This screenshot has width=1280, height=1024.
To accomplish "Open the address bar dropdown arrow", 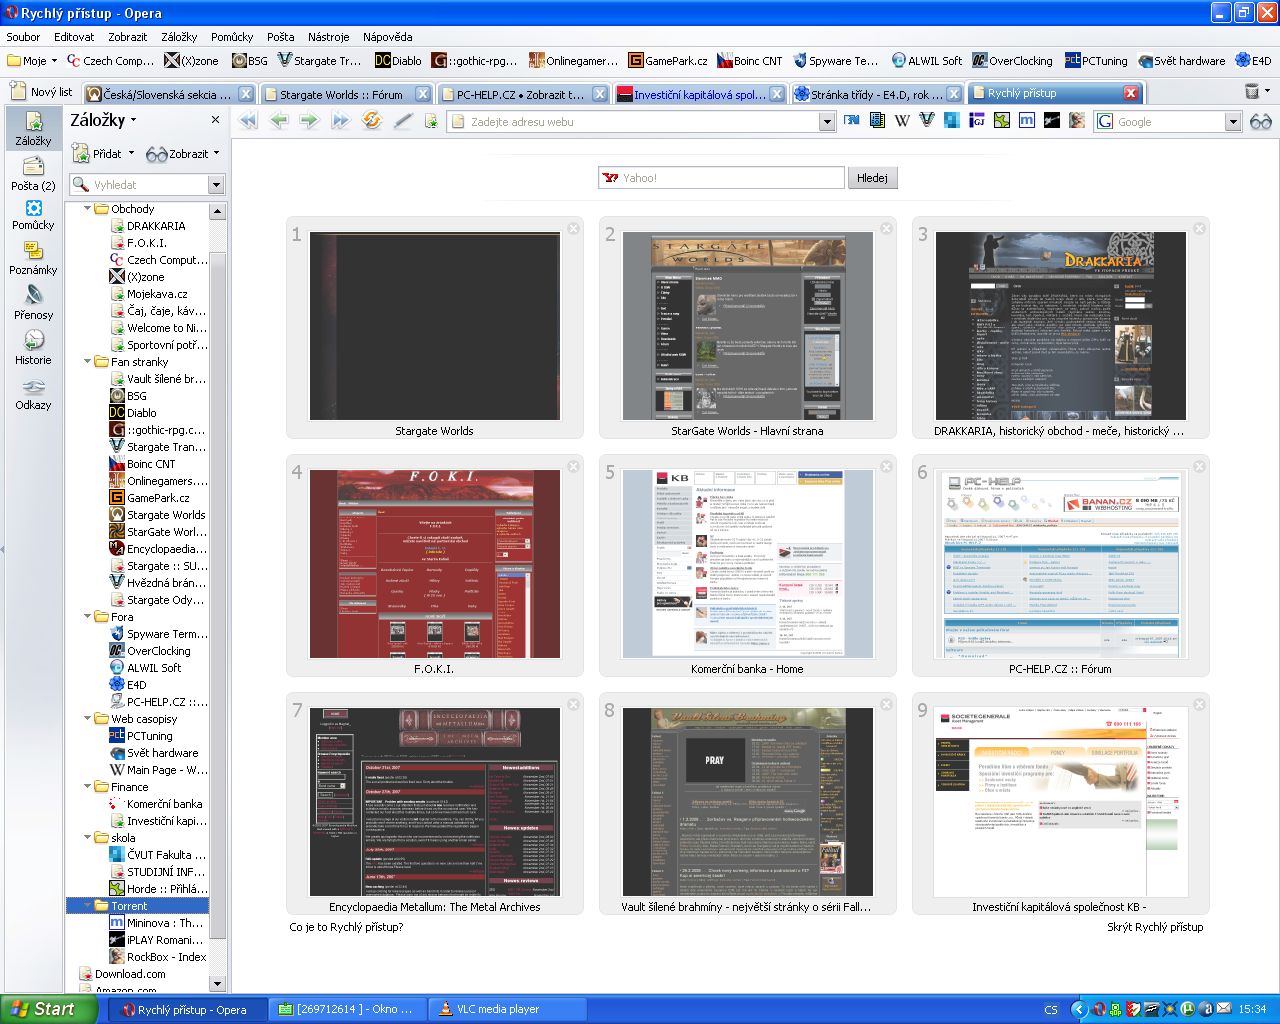I will pos(826,122).
